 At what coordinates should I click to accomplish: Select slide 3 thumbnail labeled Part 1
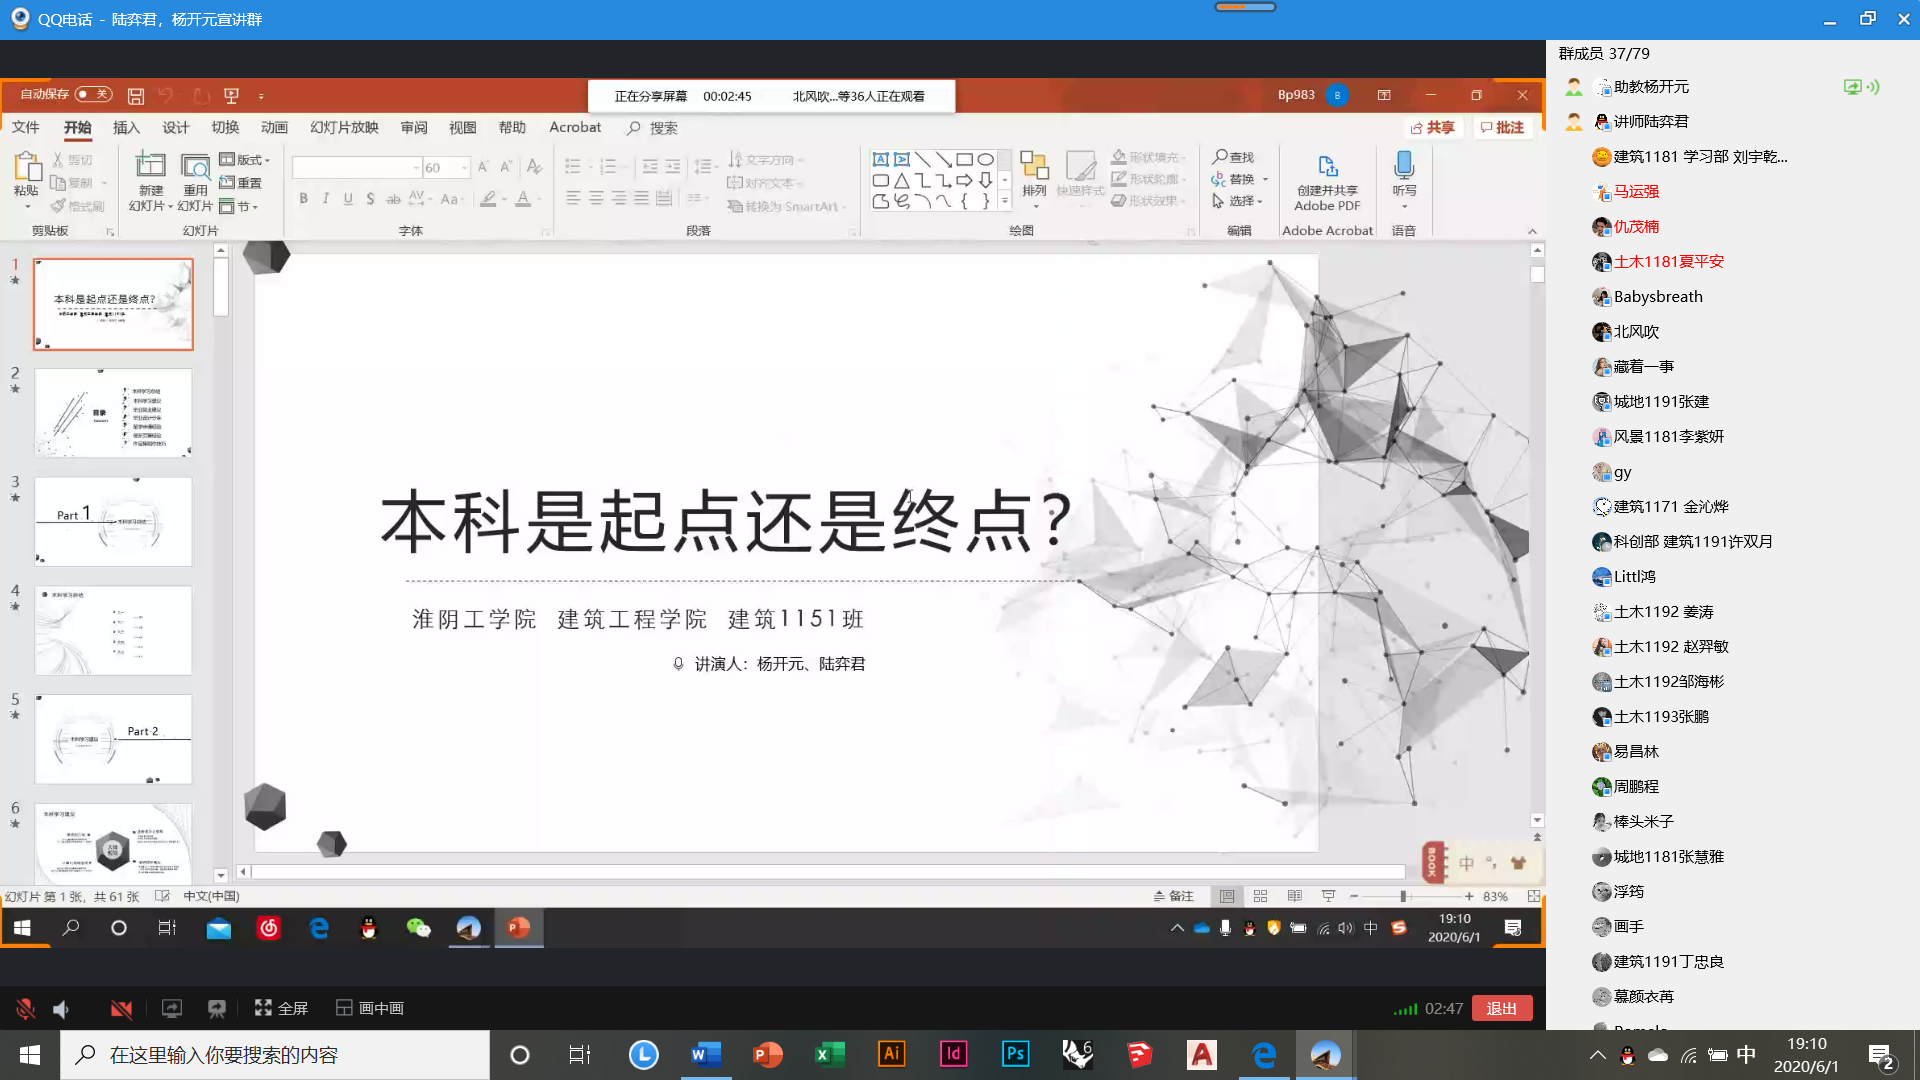(x=113, y=521)
